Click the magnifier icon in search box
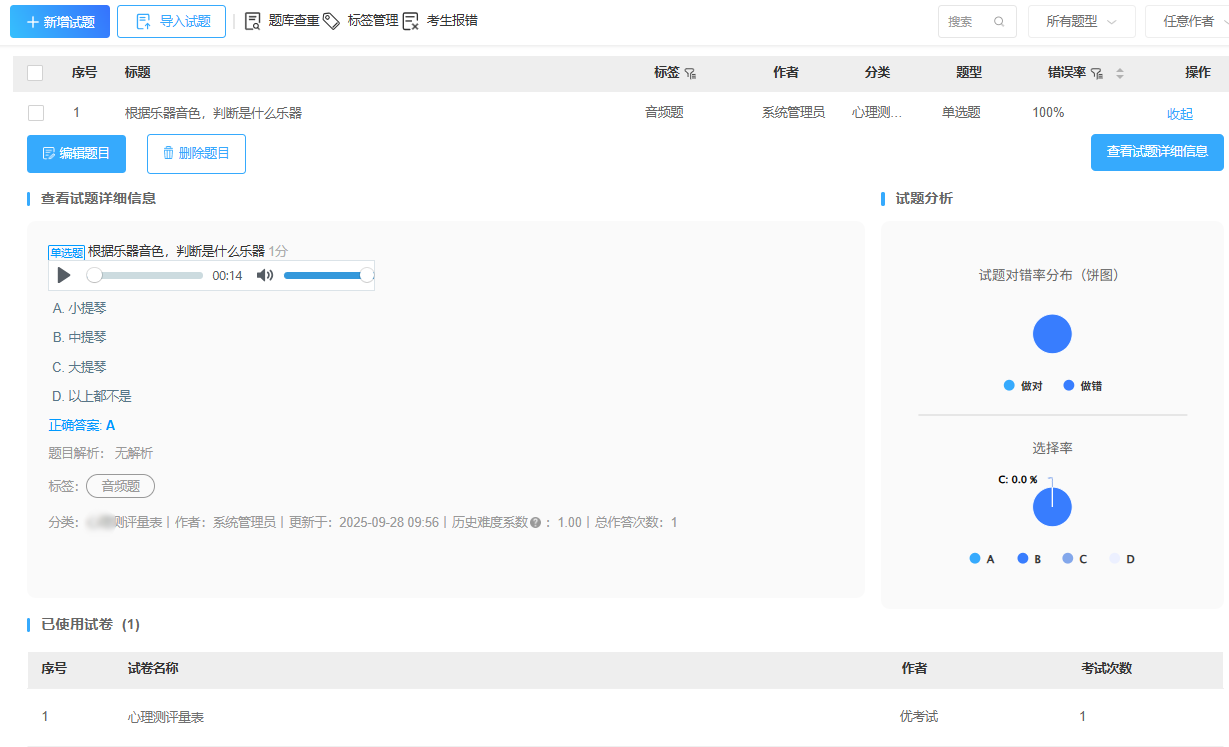Viewport: 1229px width, 747px height. click(999, 21)
